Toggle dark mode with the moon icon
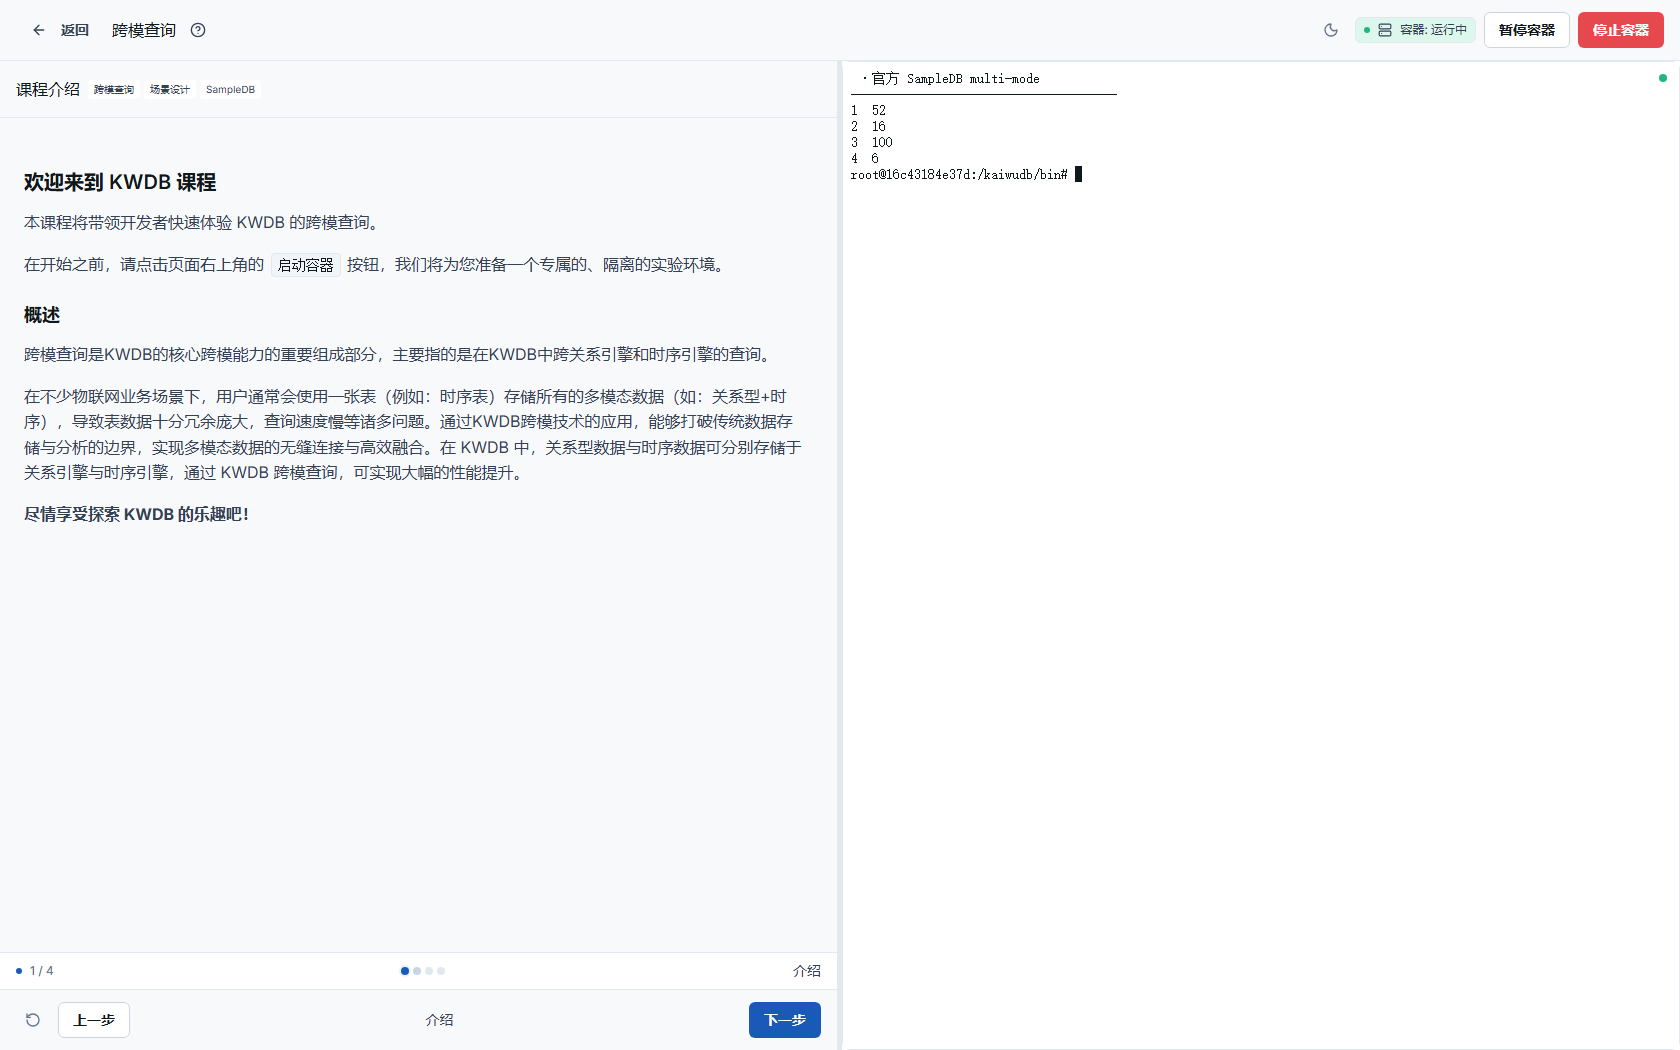This screenshot has width=1680, height=1050. [x=1331, y=30]
